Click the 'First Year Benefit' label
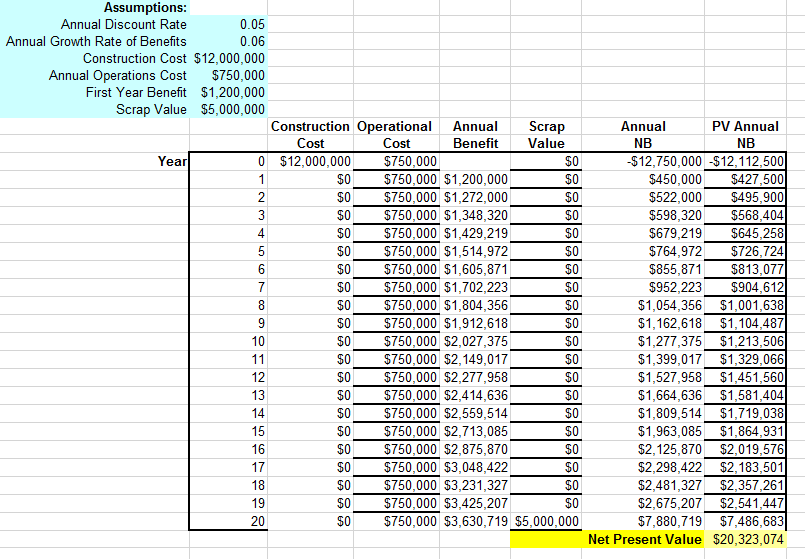This screenshot has width=805, height=559. pyautogui.click(x=136, y=92)
